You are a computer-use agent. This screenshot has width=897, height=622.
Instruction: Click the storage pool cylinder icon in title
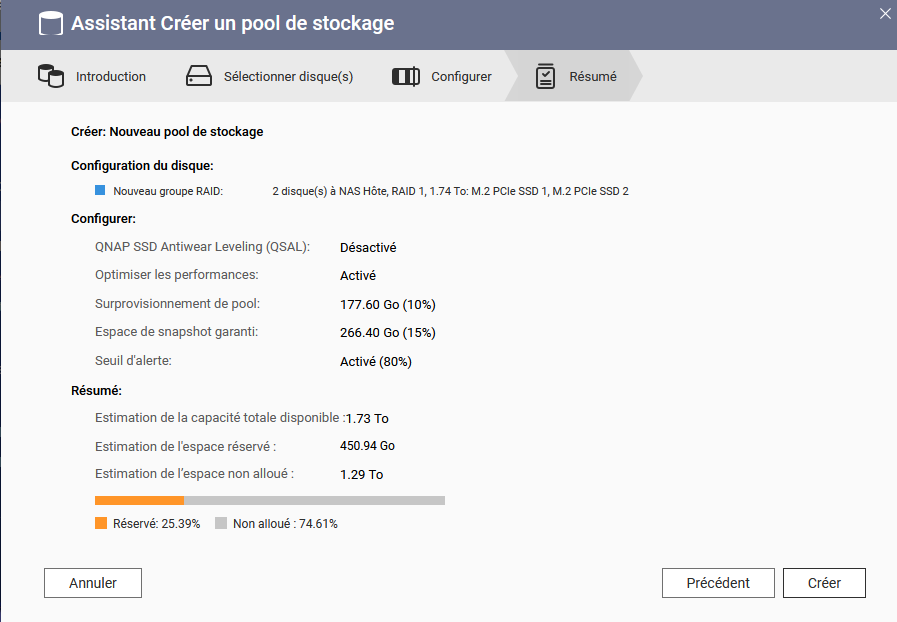(x=51, y=23)
